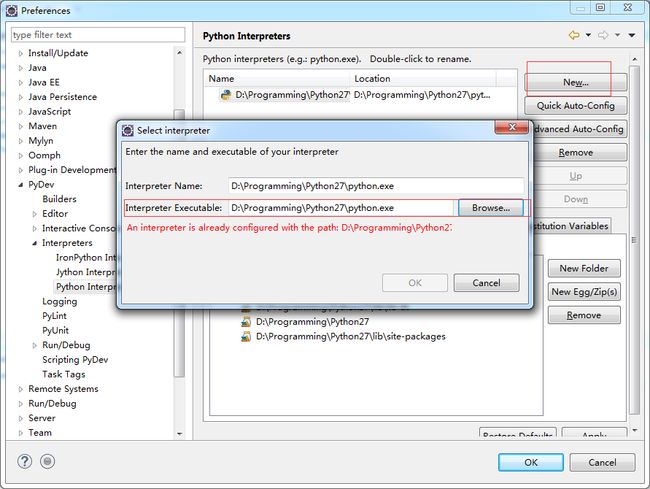Click the Interpreter Executable input field

341,208
